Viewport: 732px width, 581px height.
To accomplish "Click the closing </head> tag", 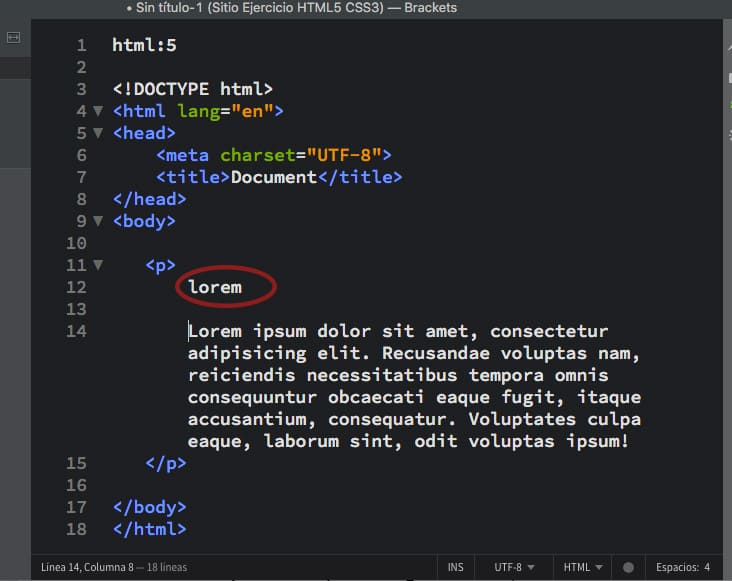I will point(149,199).
